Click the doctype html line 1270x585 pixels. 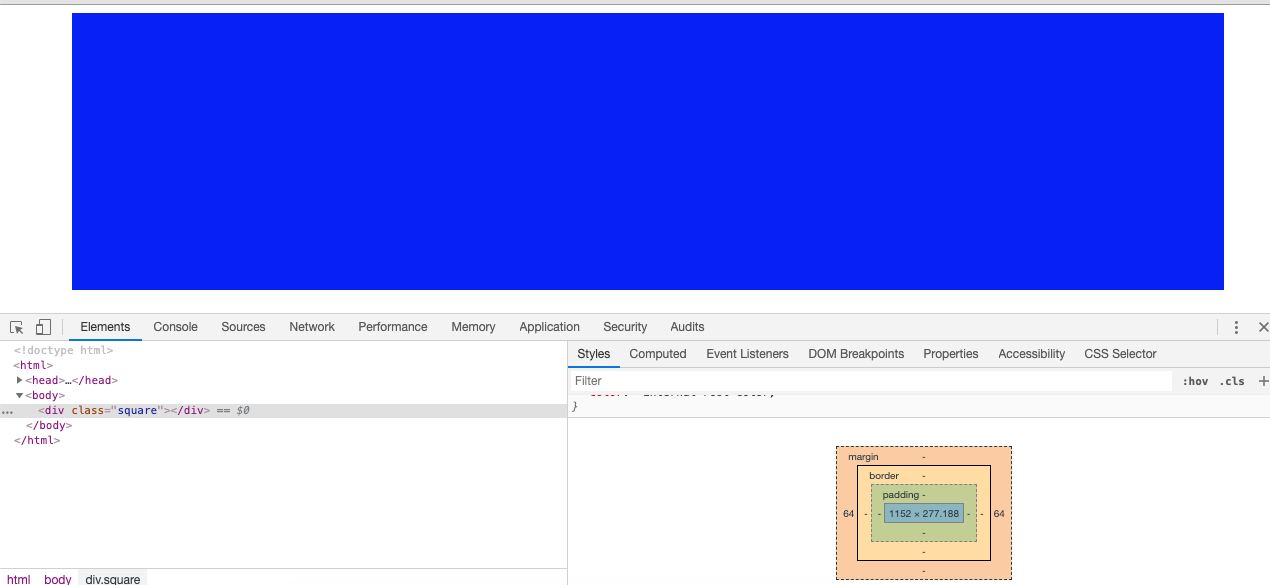coord(63,351)
